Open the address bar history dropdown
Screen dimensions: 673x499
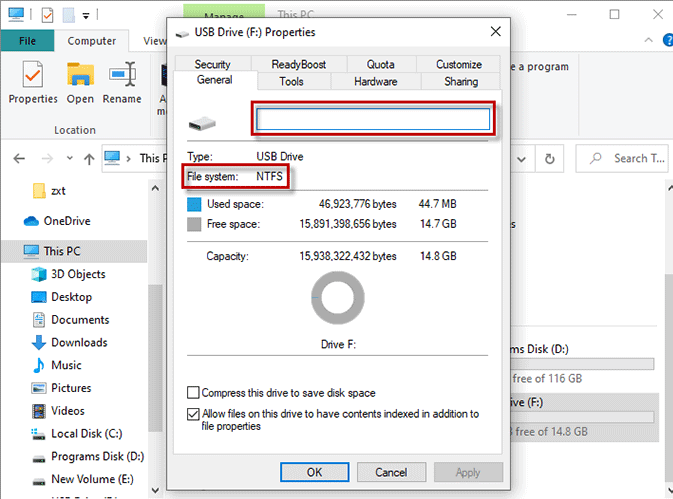(x=521, y=159)
